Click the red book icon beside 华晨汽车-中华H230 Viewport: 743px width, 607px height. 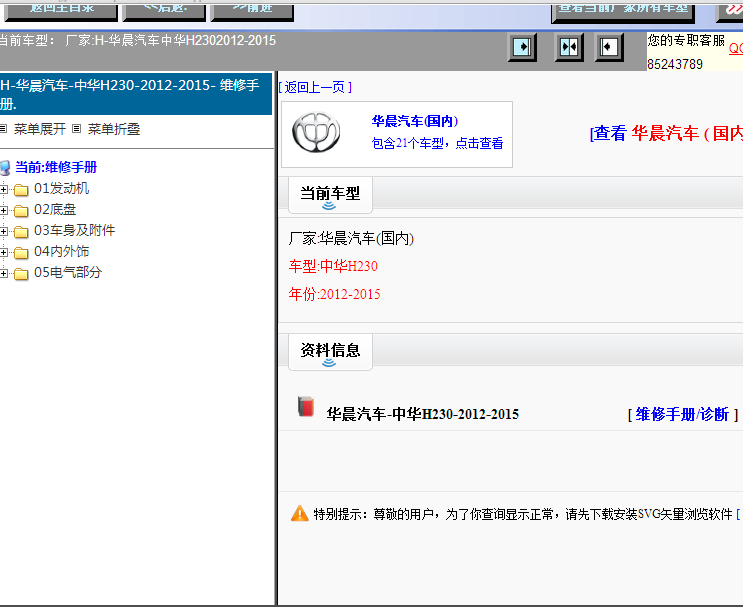coord(306,407)
